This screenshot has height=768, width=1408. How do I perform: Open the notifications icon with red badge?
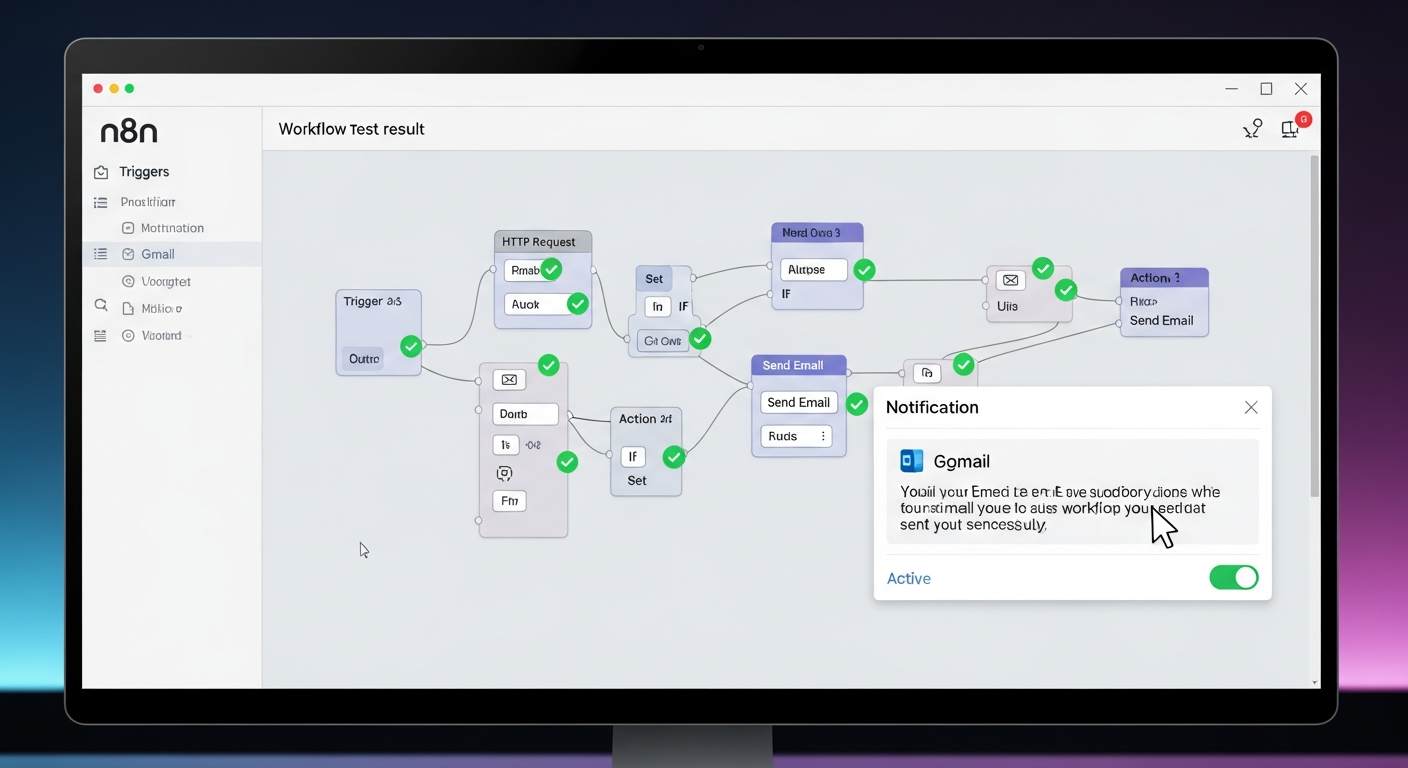tap(1292, 128)
